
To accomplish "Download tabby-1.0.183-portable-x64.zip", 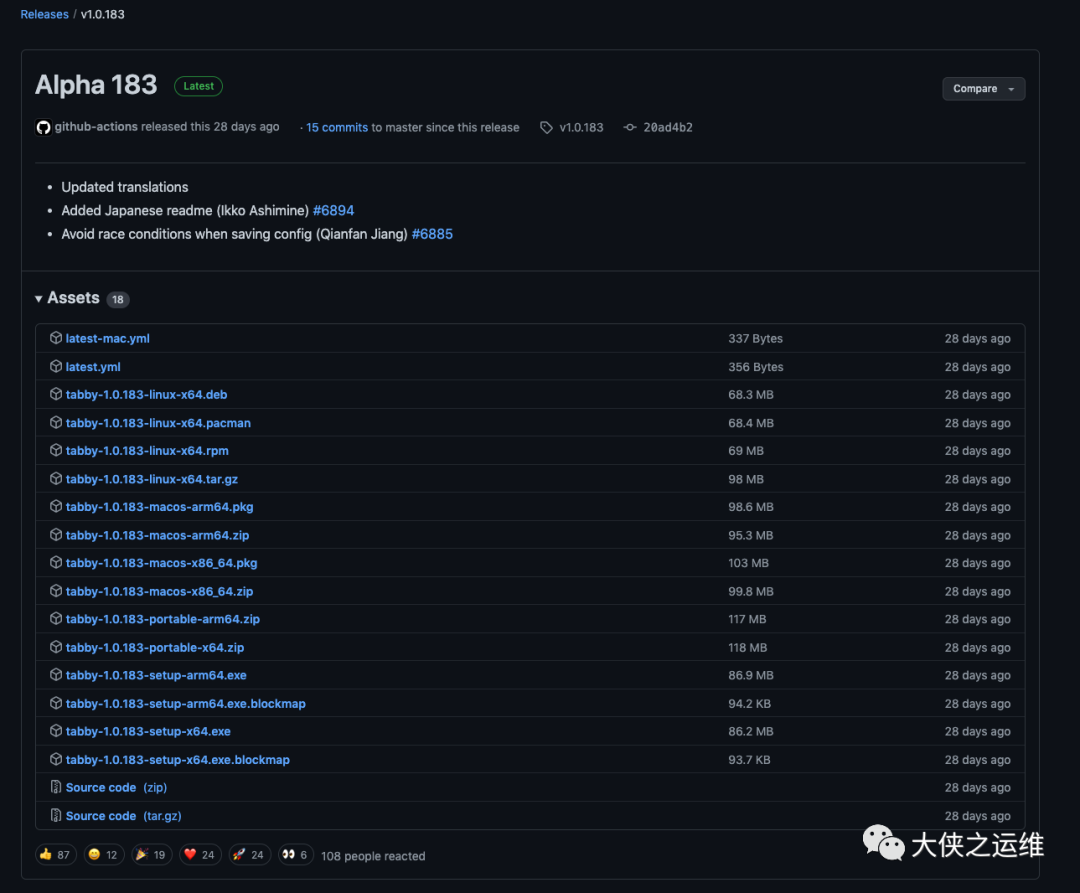I will [x=154, y=648].
